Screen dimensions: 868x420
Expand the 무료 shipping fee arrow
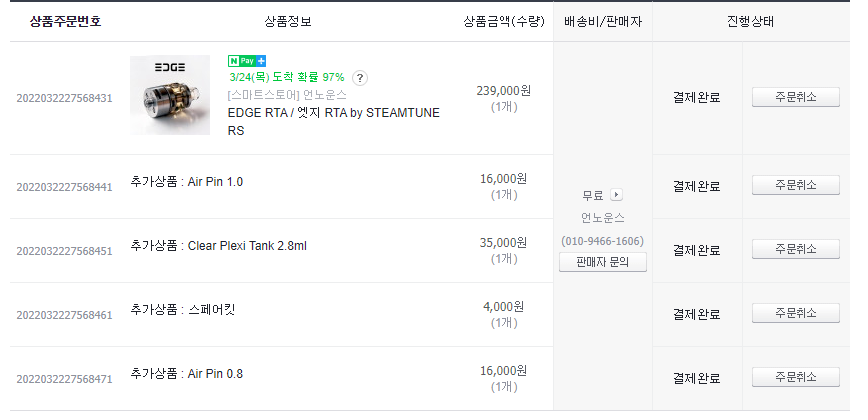tap(616, 195)
